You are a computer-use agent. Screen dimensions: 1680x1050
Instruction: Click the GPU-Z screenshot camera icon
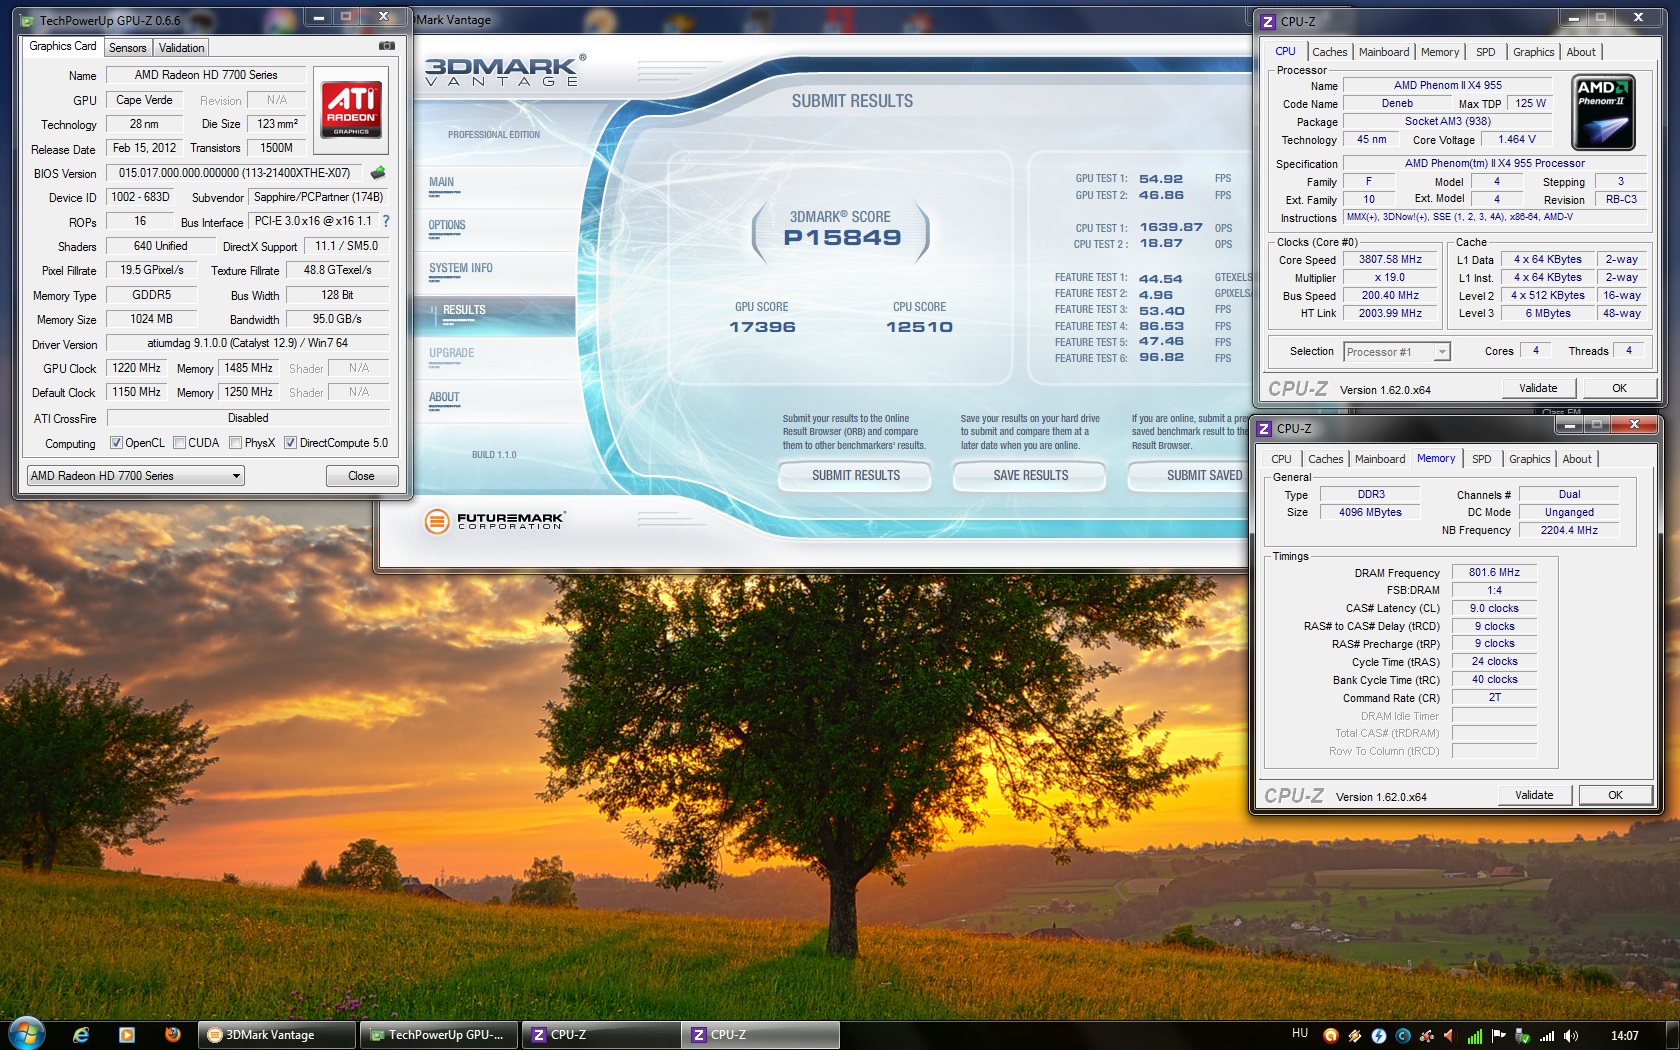(387, 46)
